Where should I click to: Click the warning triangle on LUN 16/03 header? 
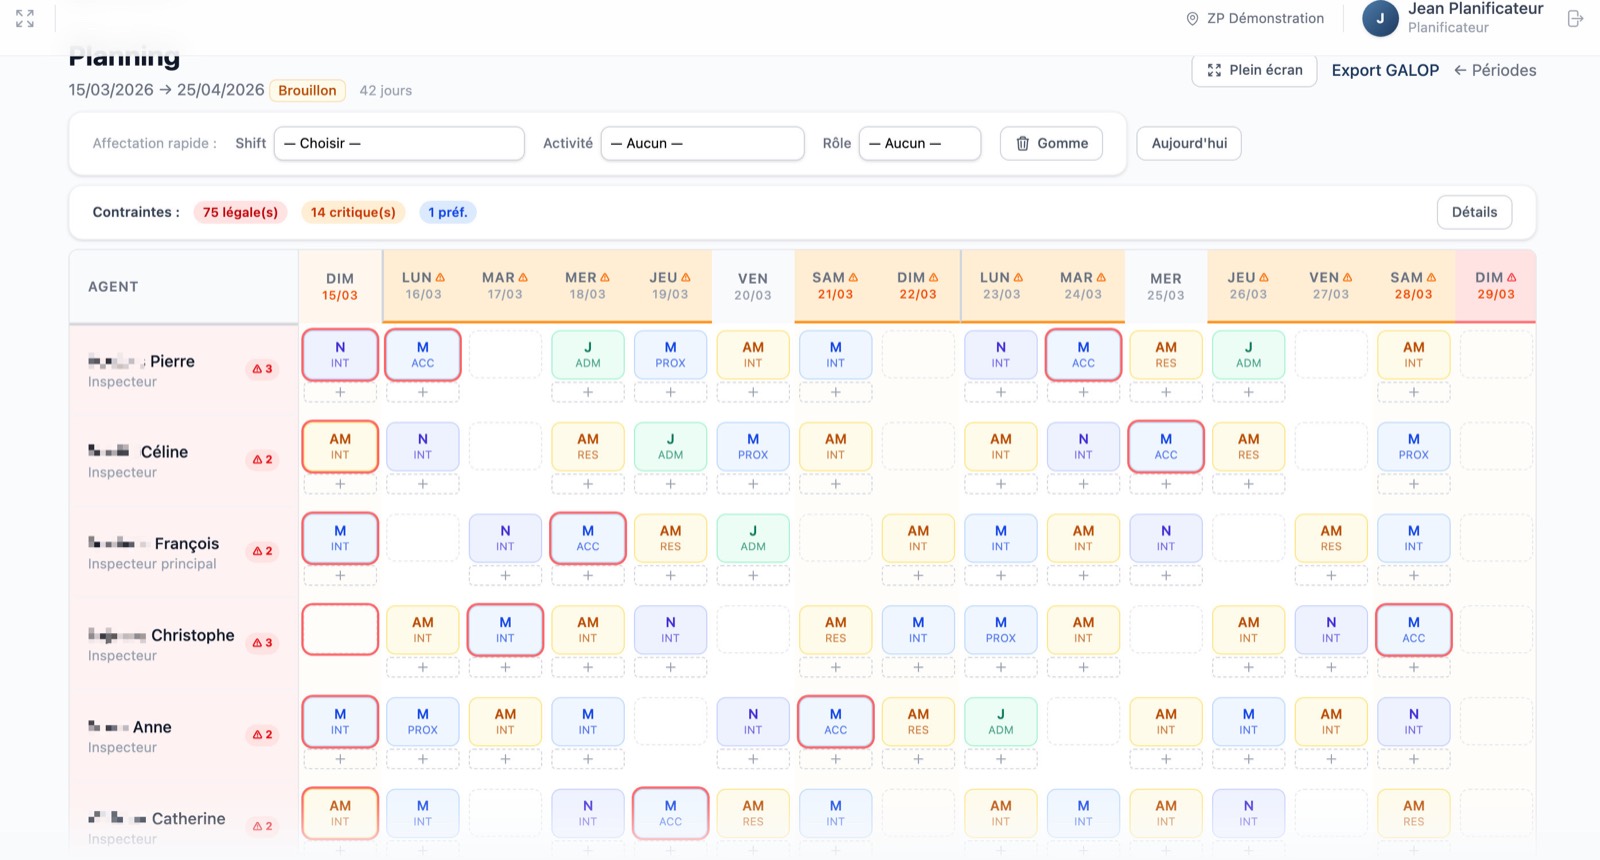[x=440, y=278]
